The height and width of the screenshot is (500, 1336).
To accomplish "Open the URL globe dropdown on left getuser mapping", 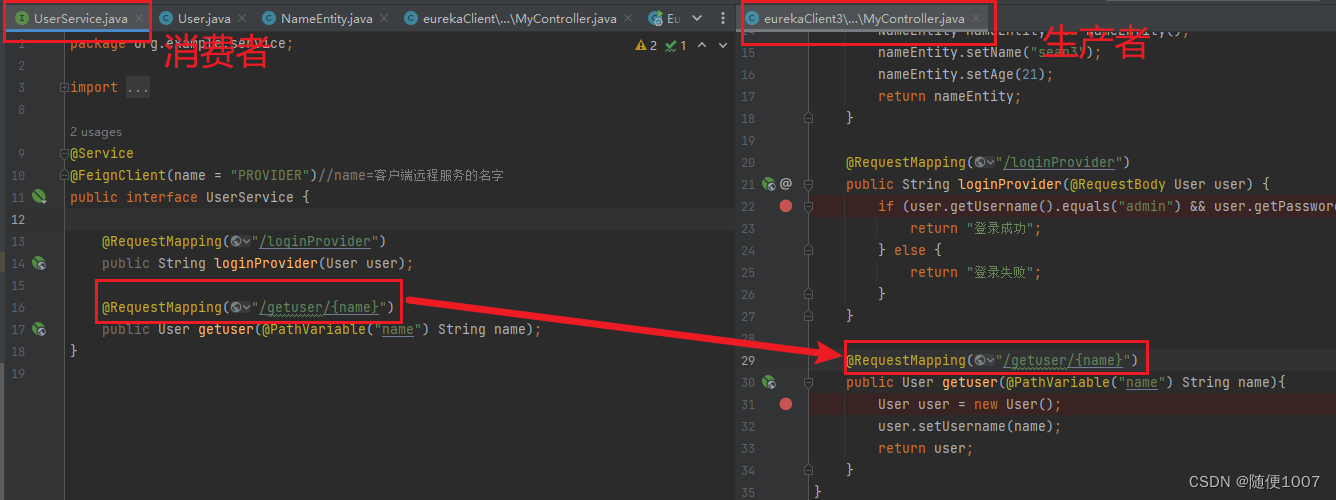I will point(240,307).
